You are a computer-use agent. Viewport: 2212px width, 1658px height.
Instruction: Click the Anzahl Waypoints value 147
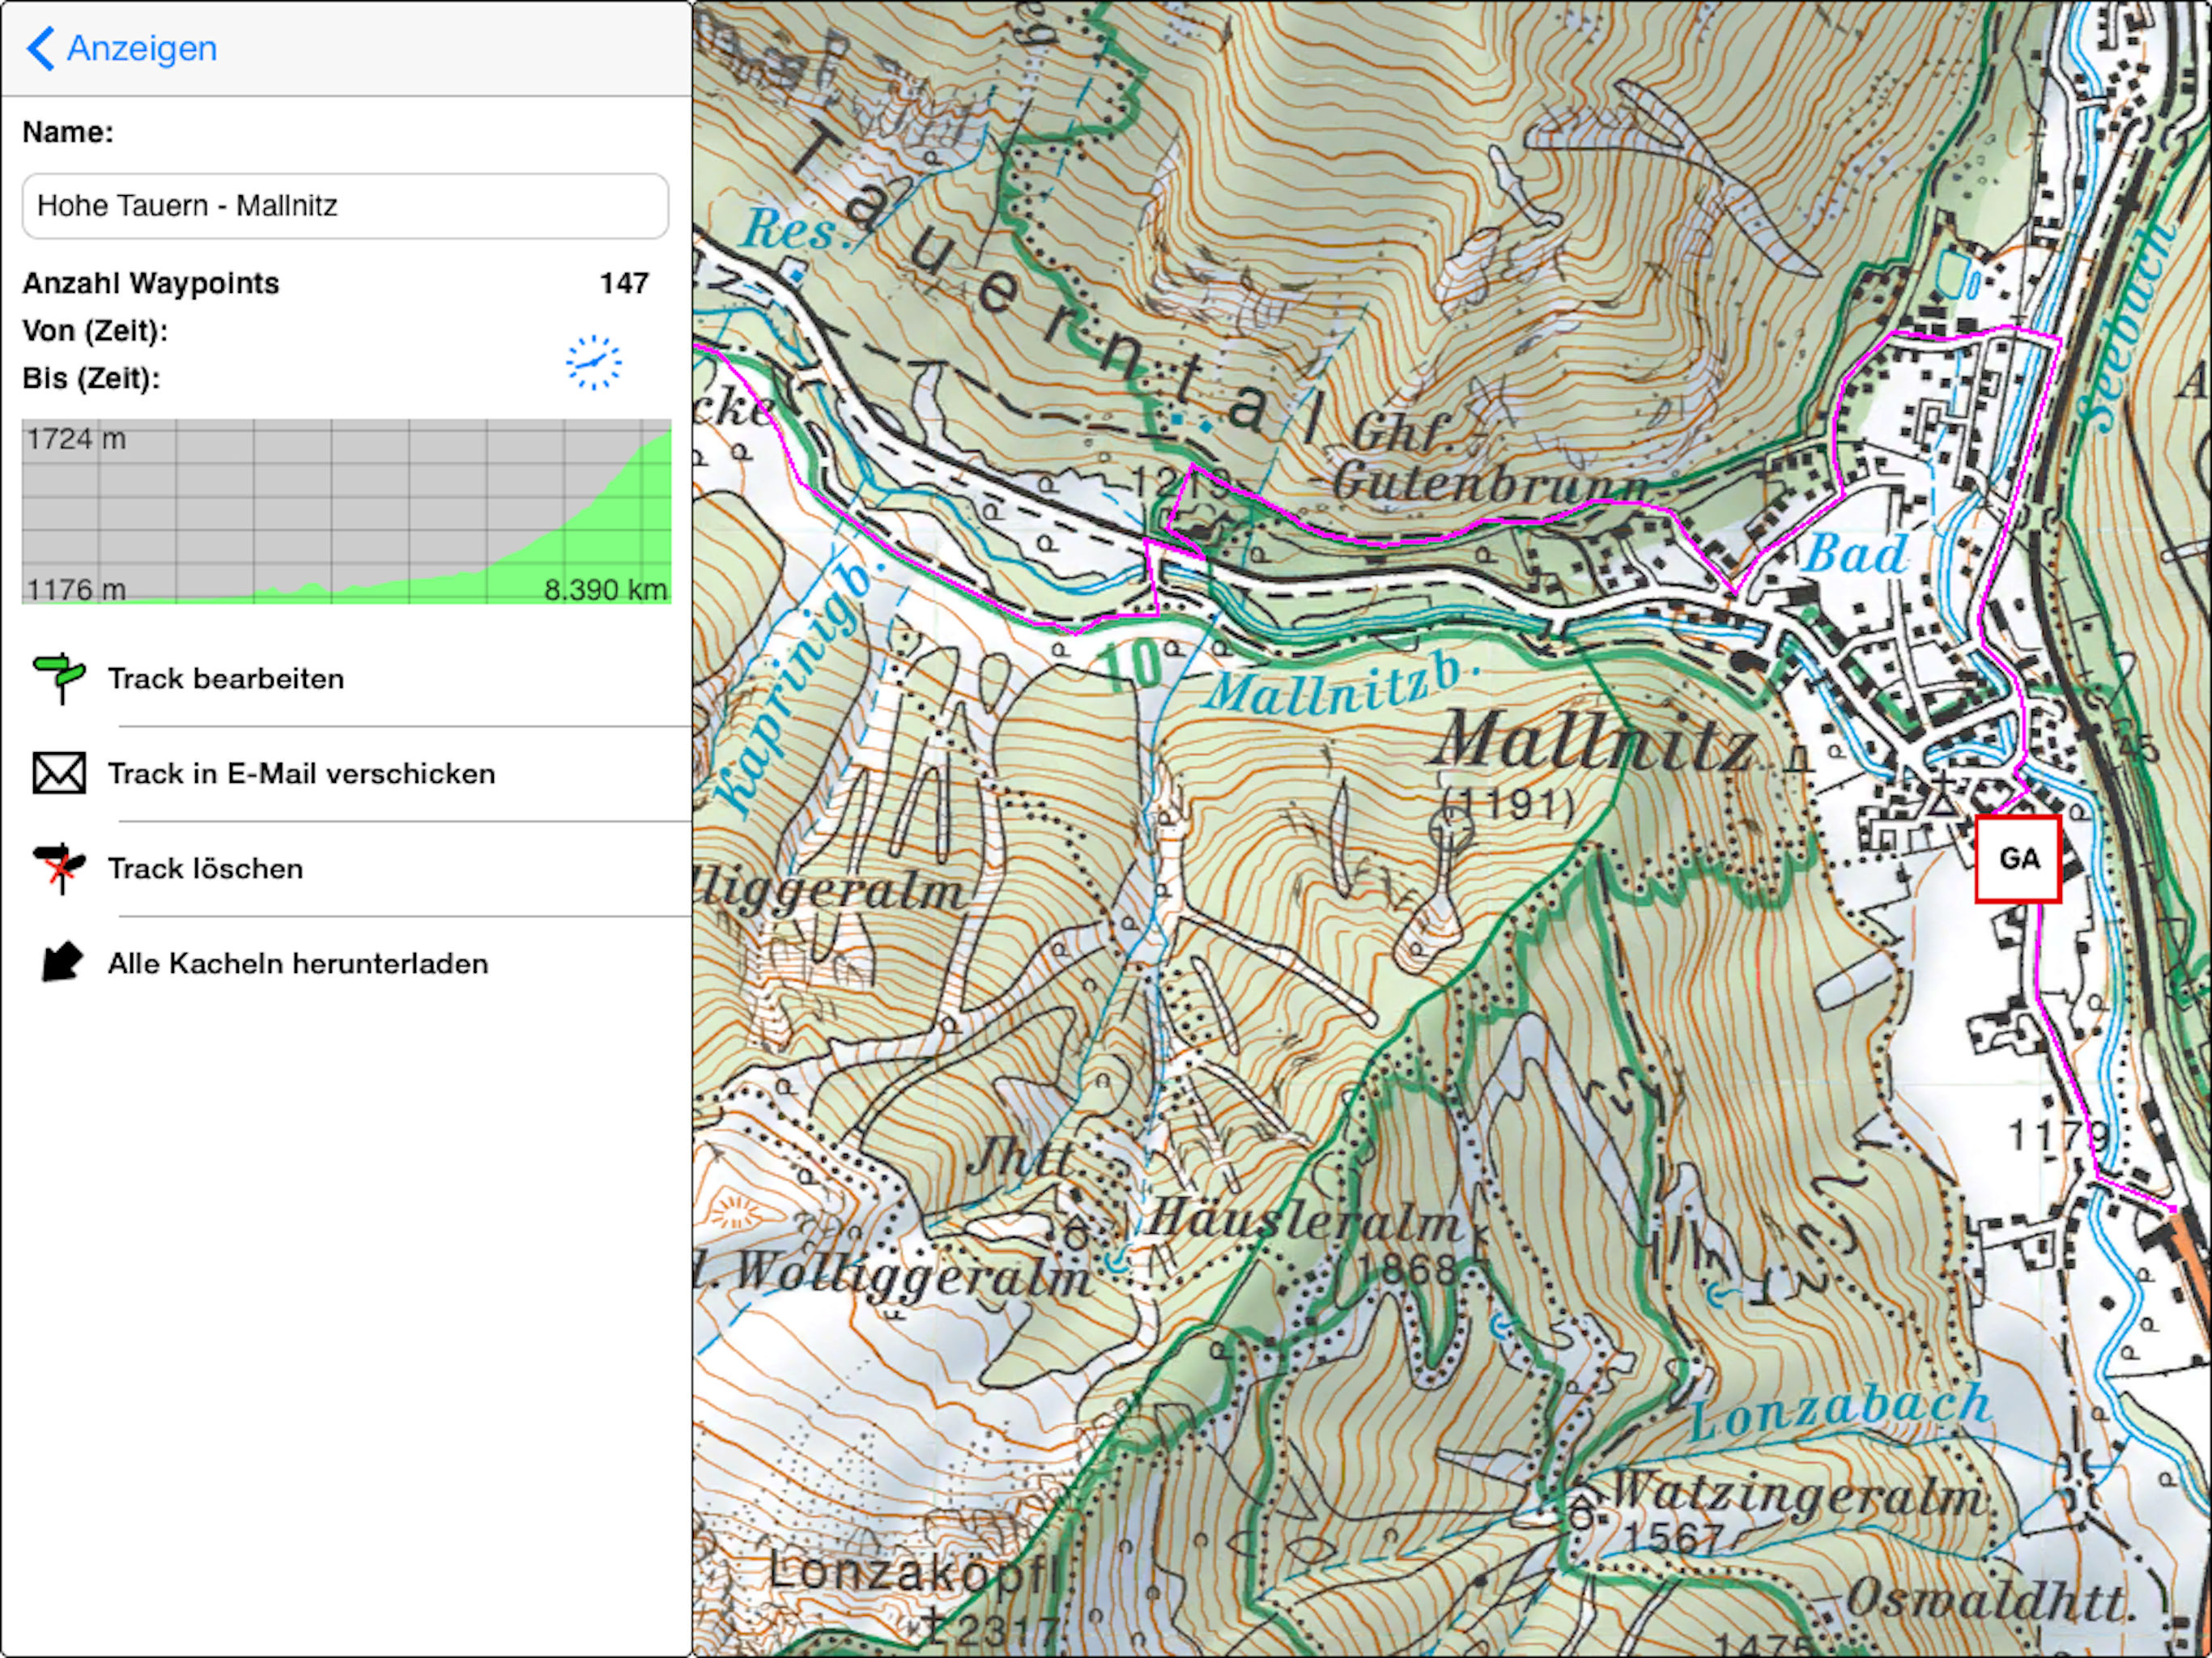coord(624,284)
